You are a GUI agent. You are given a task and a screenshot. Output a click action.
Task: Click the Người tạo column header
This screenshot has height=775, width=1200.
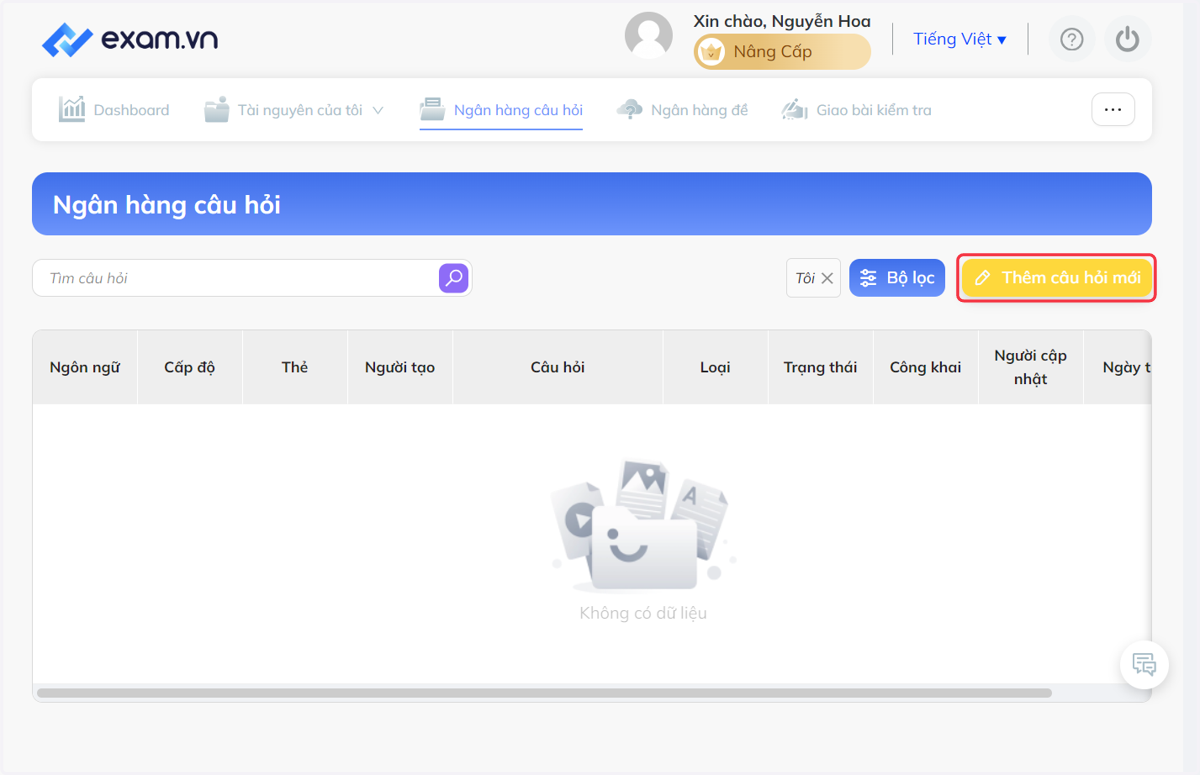[400, 367]
